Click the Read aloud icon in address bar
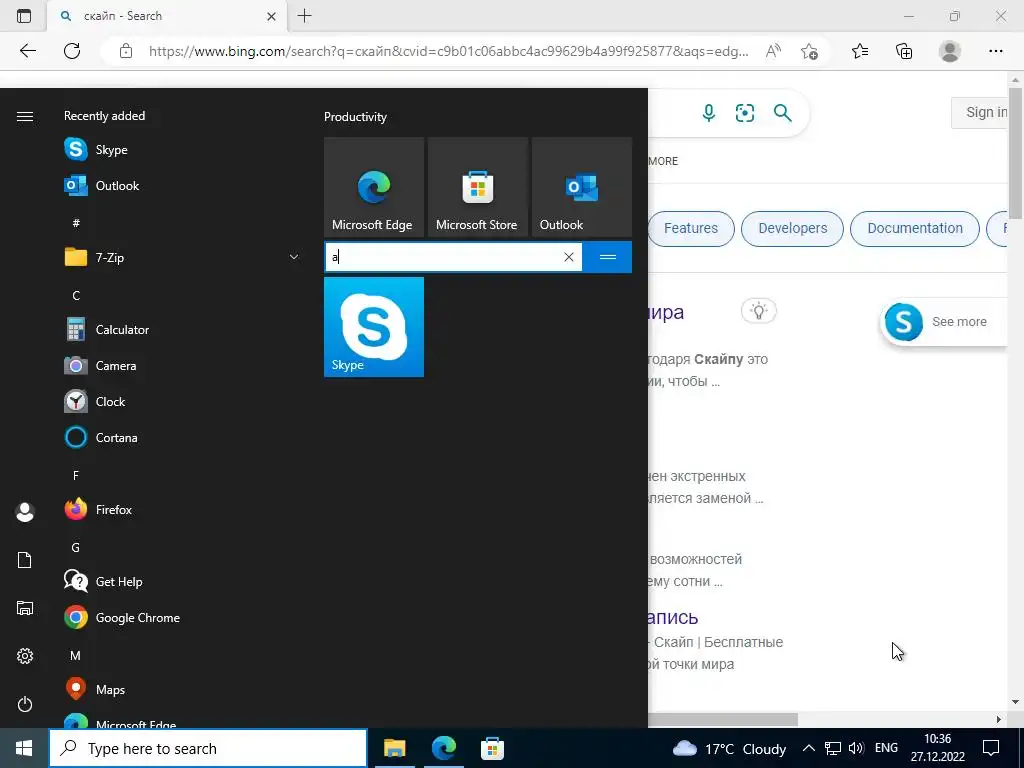This screenshot has width=1024, height=768. pyautogui.click(x=773, y=51)
